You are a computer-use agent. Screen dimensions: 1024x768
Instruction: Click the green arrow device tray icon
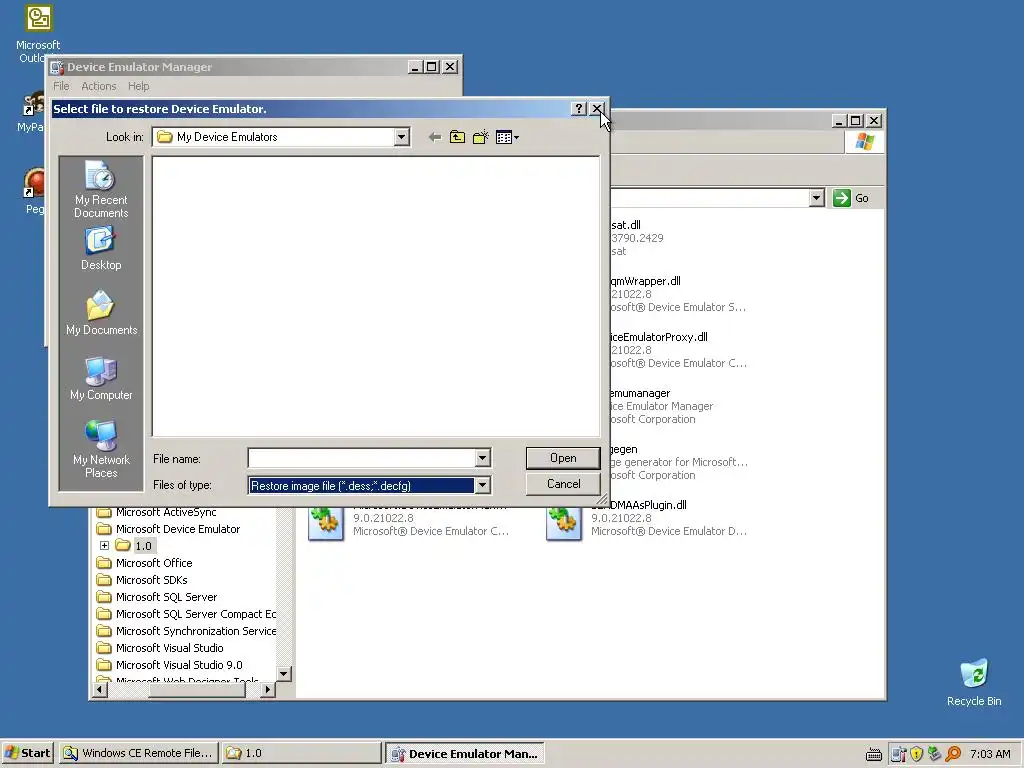[x=935, y=754]
